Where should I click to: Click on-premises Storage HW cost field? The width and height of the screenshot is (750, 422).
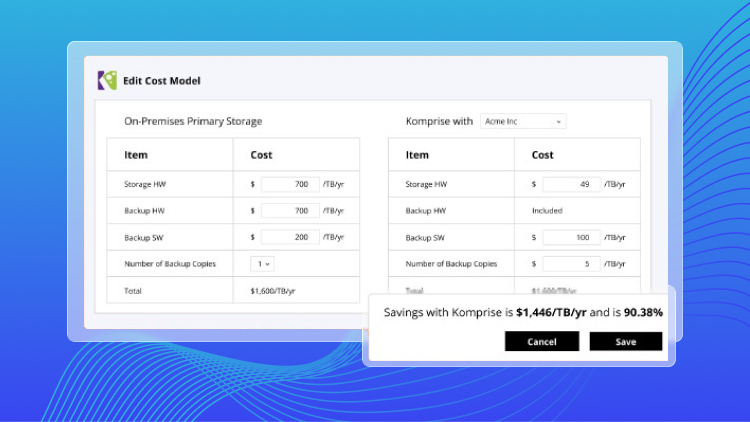pos(289,184)
